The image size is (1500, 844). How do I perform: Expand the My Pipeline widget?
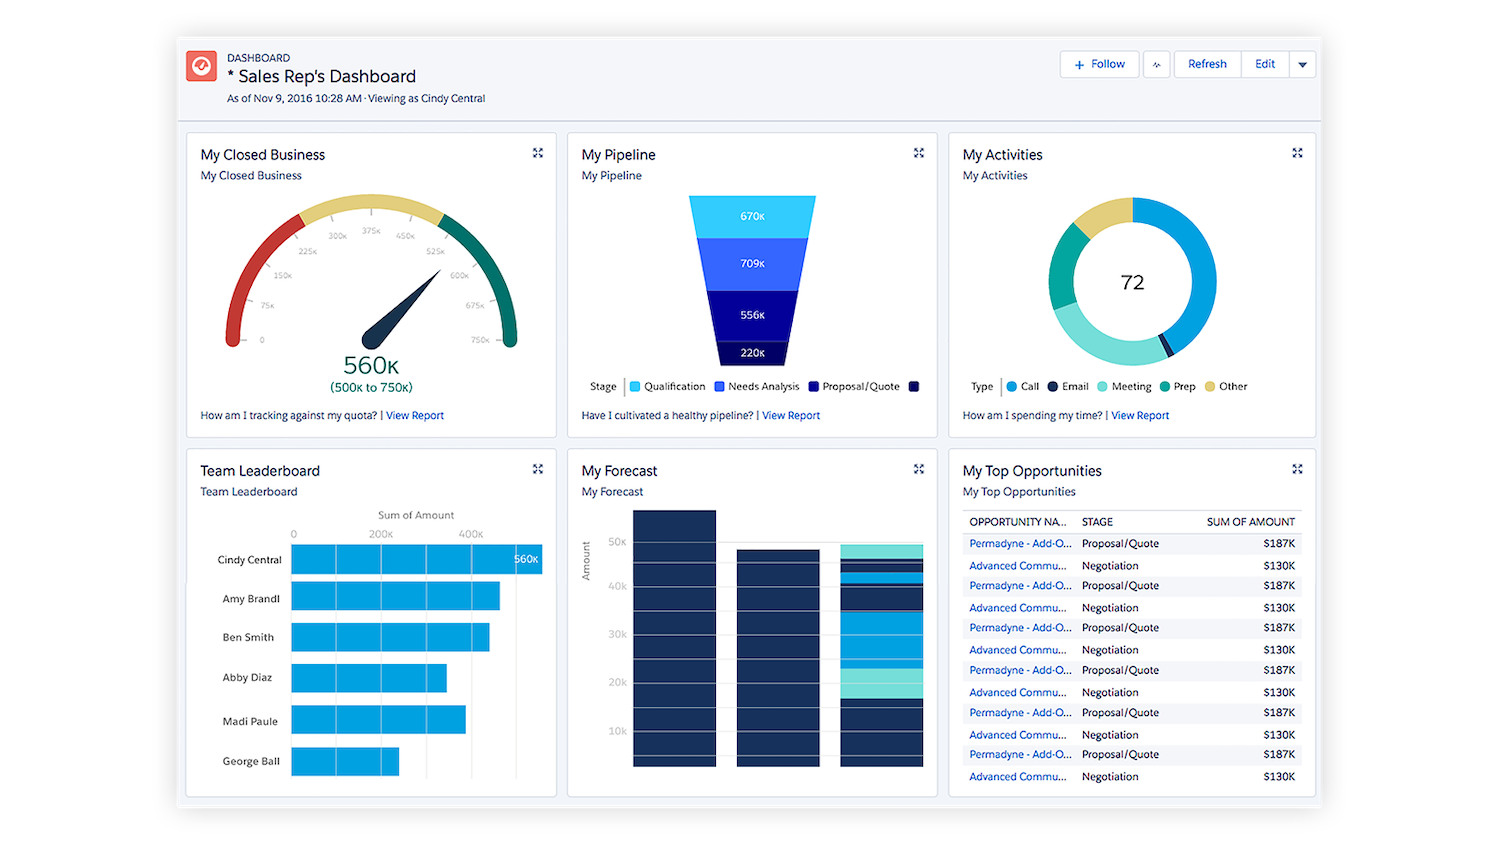click(x=919, y=153)
